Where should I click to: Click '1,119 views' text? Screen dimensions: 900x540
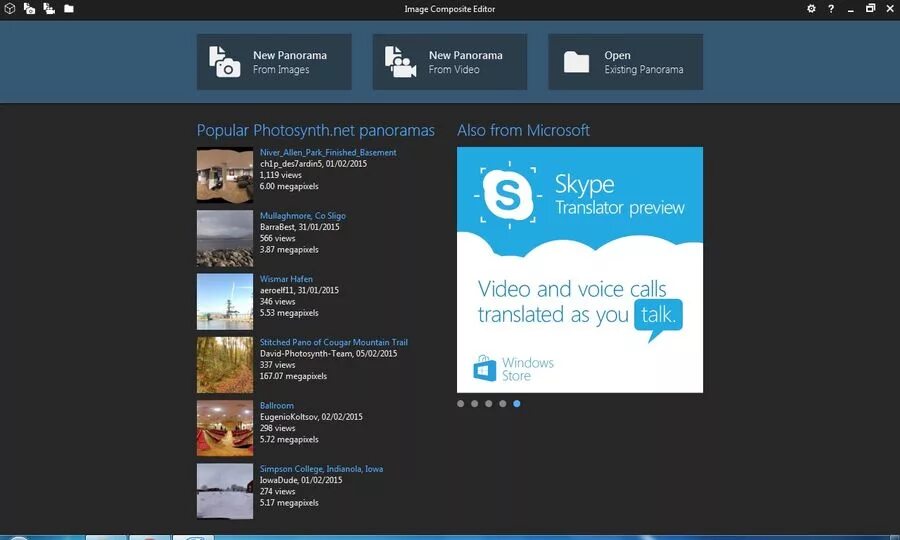[281, 175]
